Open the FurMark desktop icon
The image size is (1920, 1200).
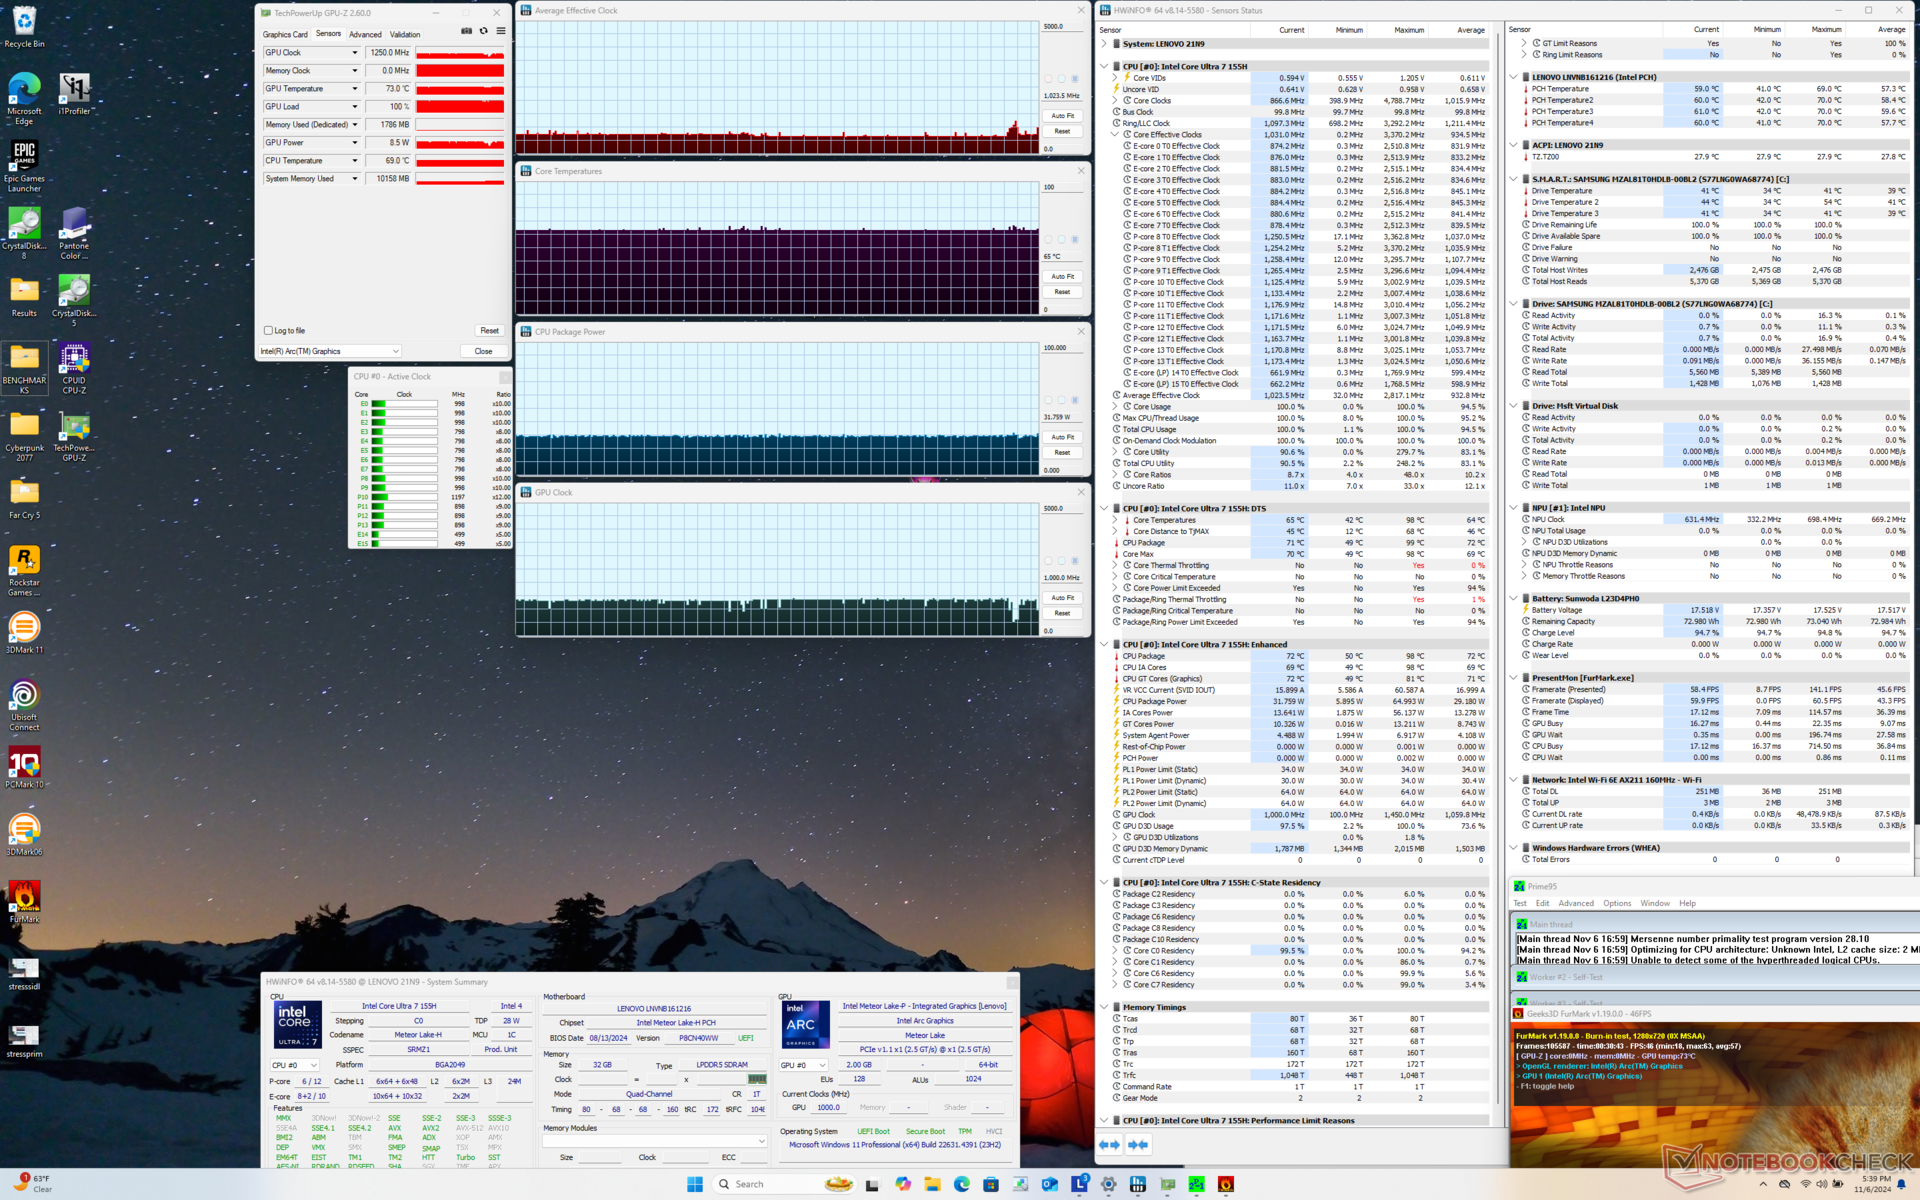[x=24, y=902]
